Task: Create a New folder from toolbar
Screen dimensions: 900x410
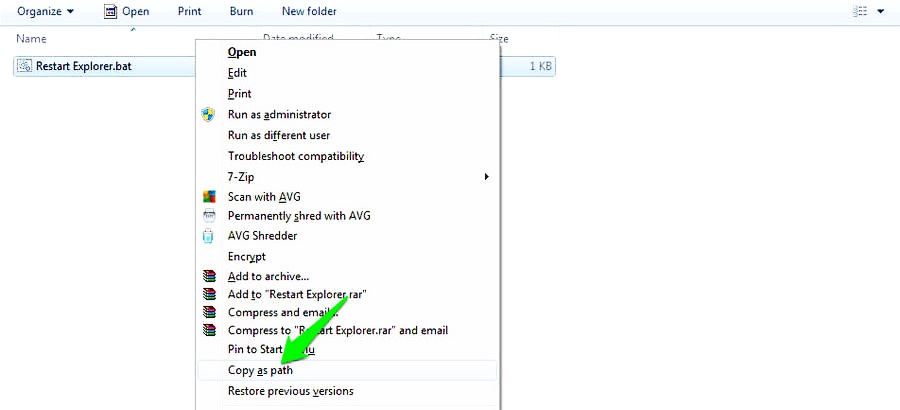Action: 309,11
